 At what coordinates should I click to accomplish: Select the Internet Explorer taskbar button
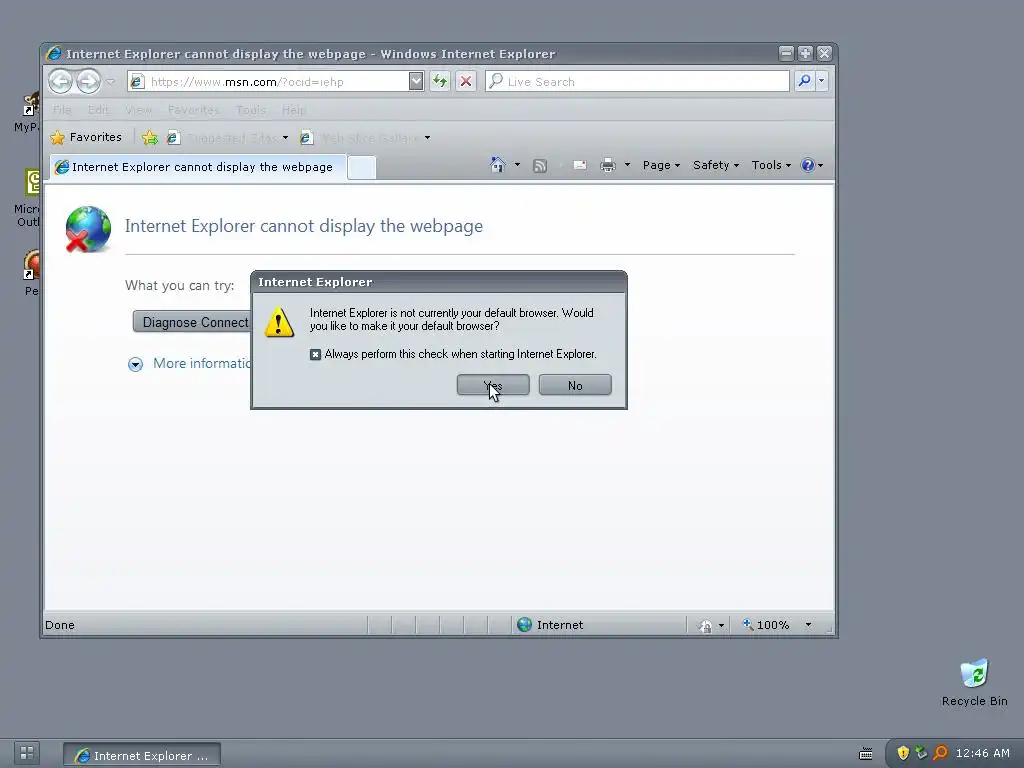(142, 755)
